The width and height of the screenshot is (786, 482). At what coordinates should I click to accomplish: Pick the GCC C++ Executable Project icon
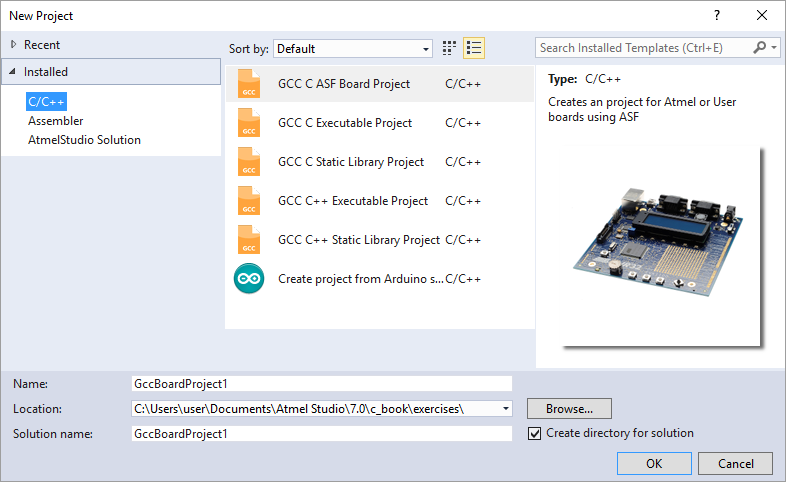[x=249, y=201]
